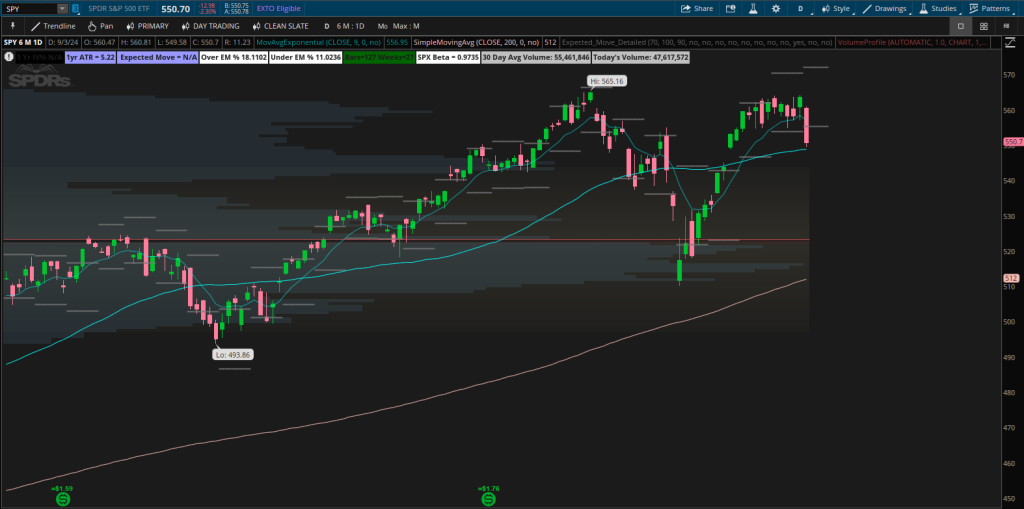The image size is (1024, 509).
Task: Apply the CLEAN SLATE chart style
Action: pos(280,26)
